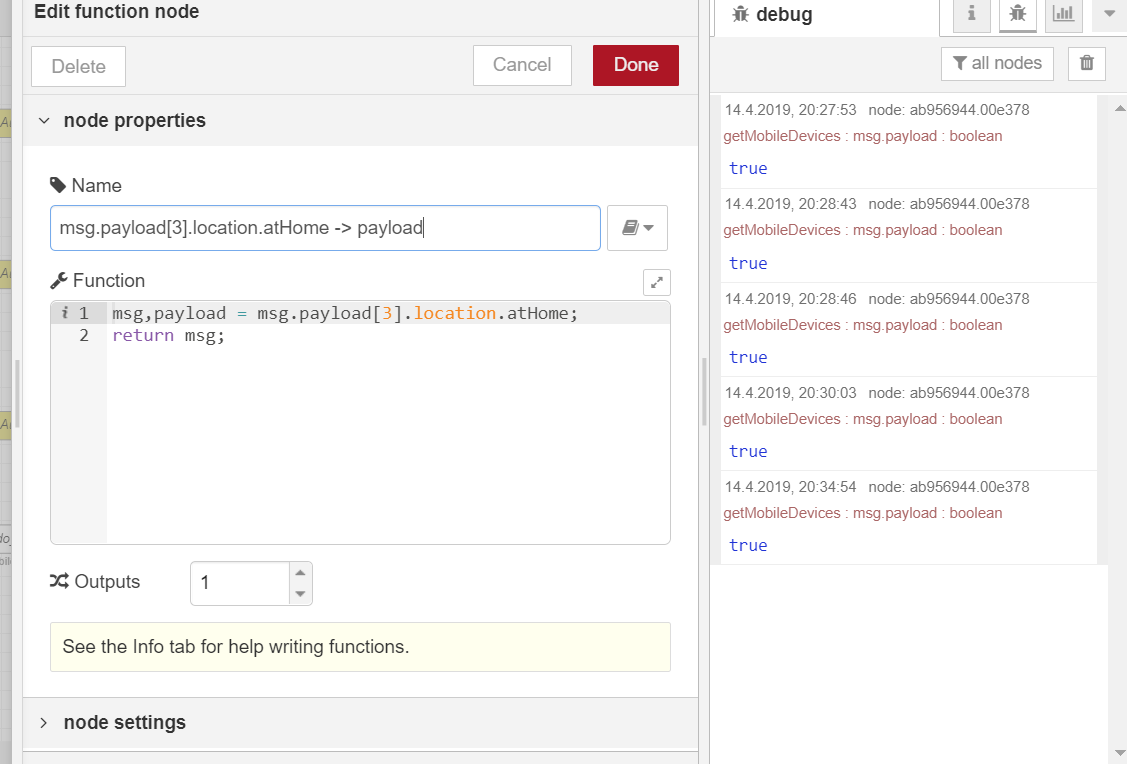Click the true value under the 20:27:53 message
1127x764 pixels.
pyautogui.click(x=748, y=168)
